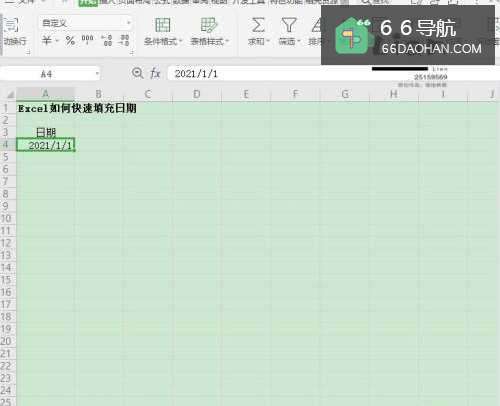
Task: Toggle the 自动换行 wrap text button
Action: (x=13, y=32)
